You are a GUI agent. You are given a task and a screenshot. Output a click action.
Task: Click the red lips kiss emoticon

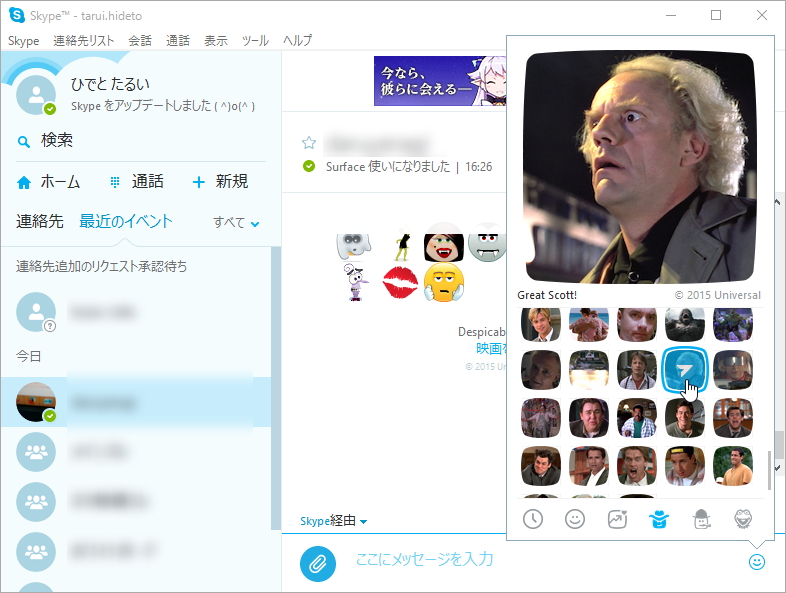click(x=400, y=283)
